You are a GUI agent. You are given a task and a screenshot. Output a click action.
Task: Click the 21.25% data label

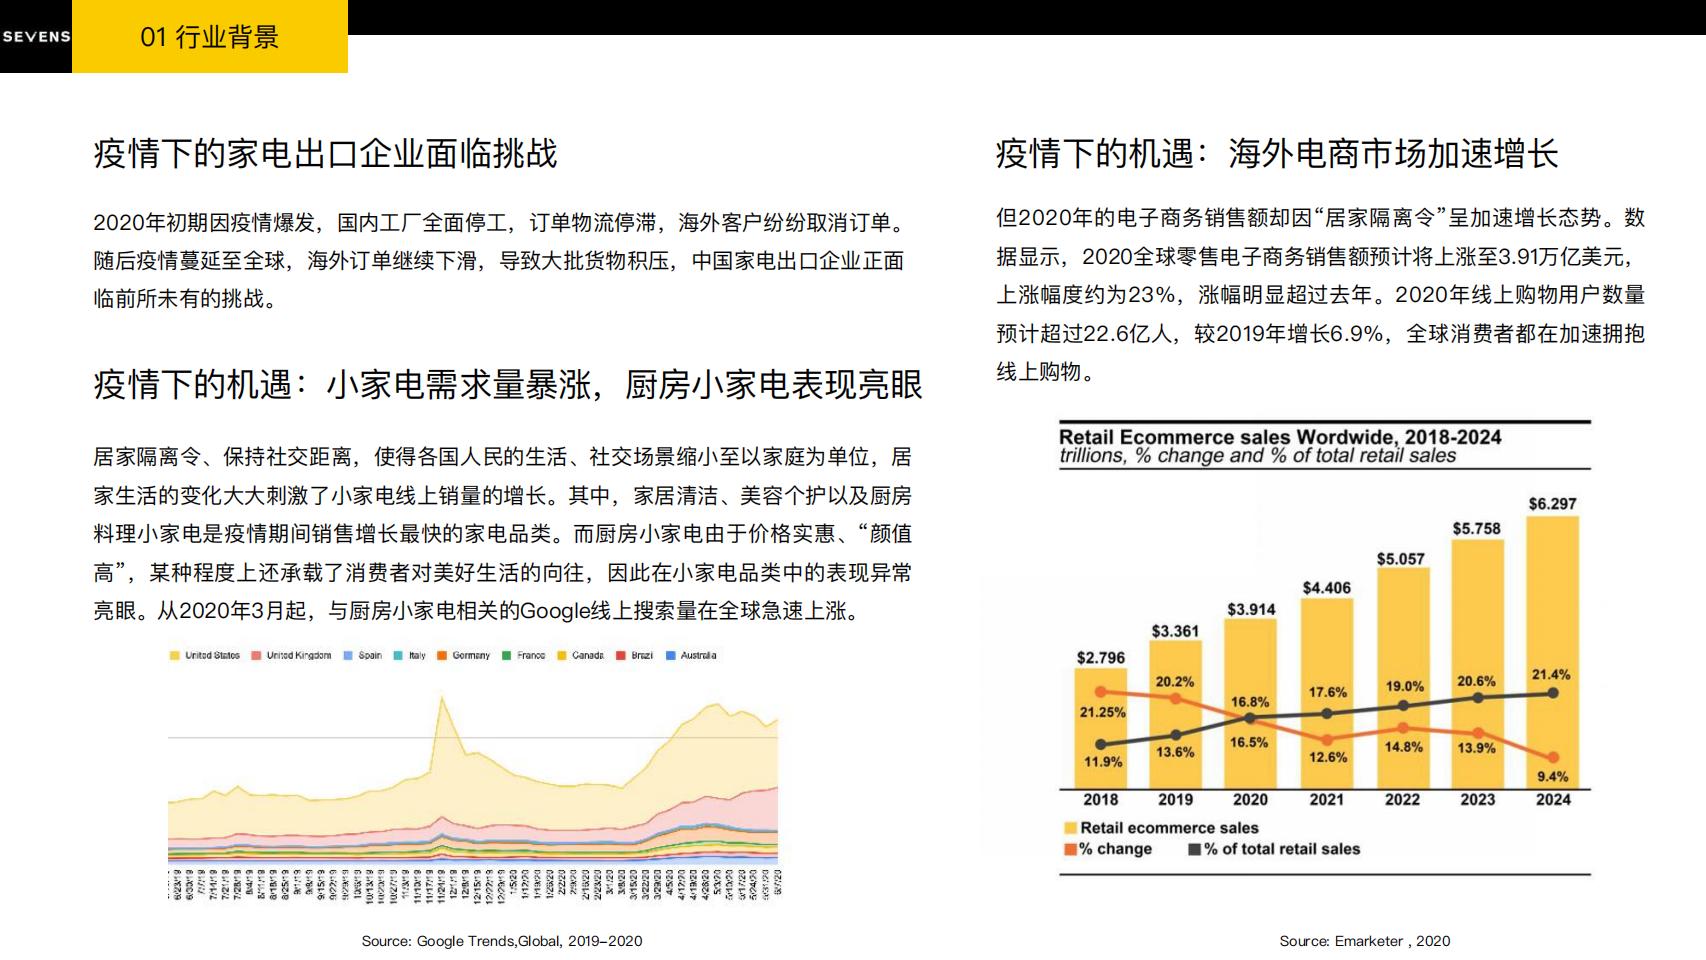click(1102, 712)
